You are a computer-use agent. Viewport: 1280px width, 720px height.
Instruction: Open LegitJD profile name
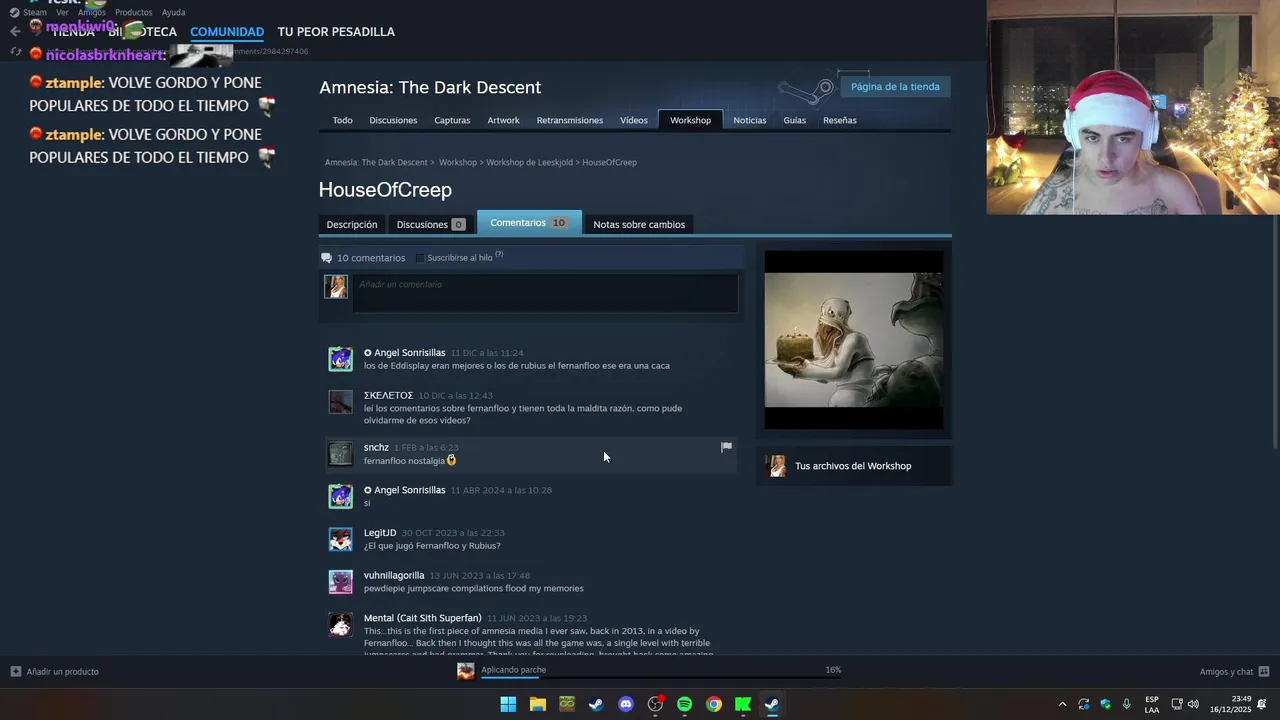click(x=380, y=533)
